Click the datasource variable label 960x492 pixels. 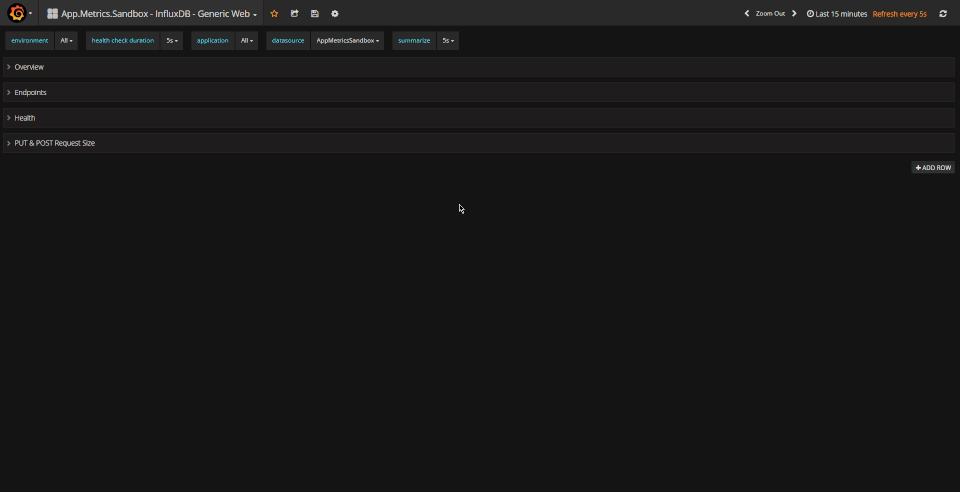click(x=288, y=40)
